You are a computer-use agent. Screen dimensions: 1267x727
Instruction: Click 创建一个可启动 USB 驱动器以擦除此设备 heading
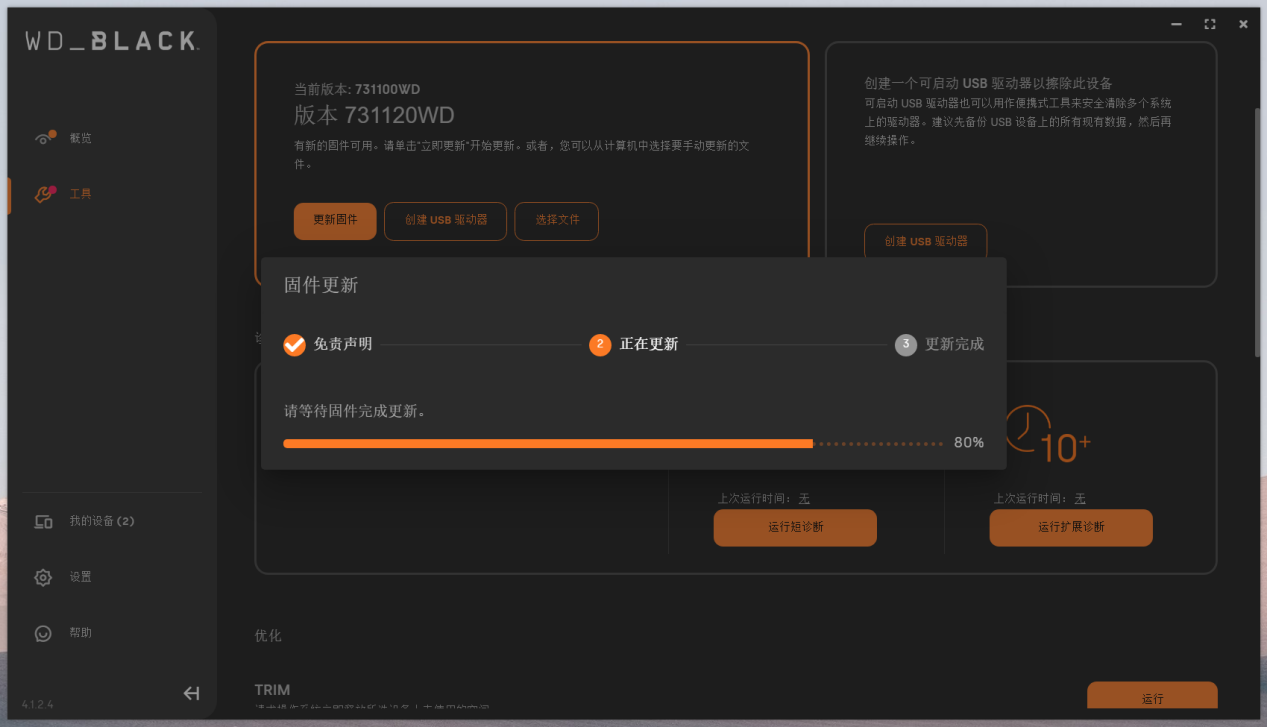[988, 83]
